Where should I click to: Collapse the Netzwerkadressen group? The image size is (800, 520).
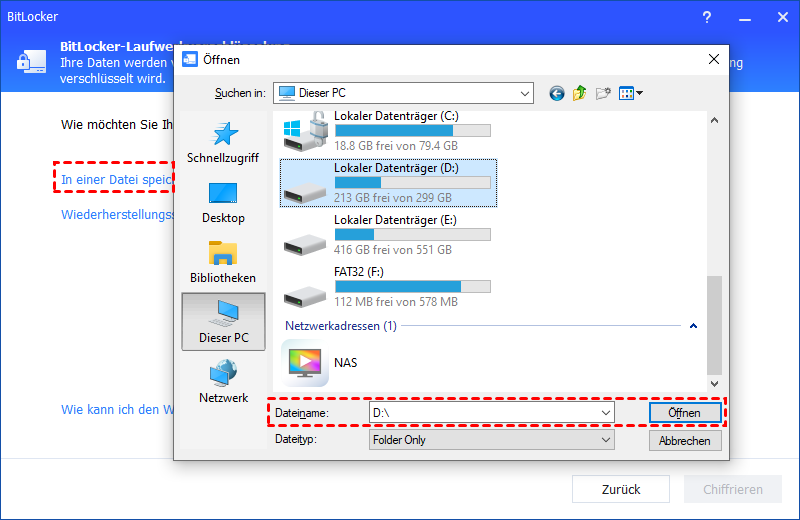(x=693, y=326)
